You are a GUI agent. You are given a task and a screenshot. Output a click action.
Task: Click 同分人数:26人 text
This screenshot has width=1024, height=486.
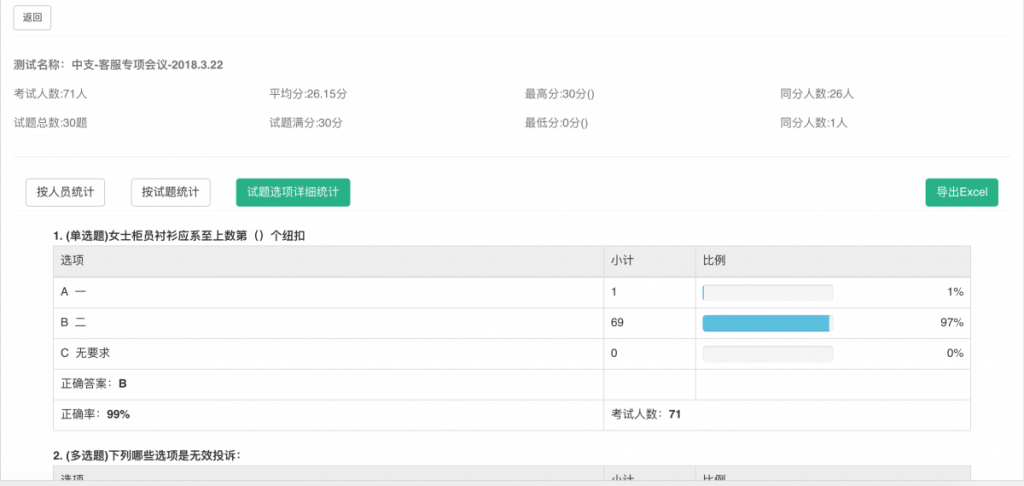[x=817, y=94]
